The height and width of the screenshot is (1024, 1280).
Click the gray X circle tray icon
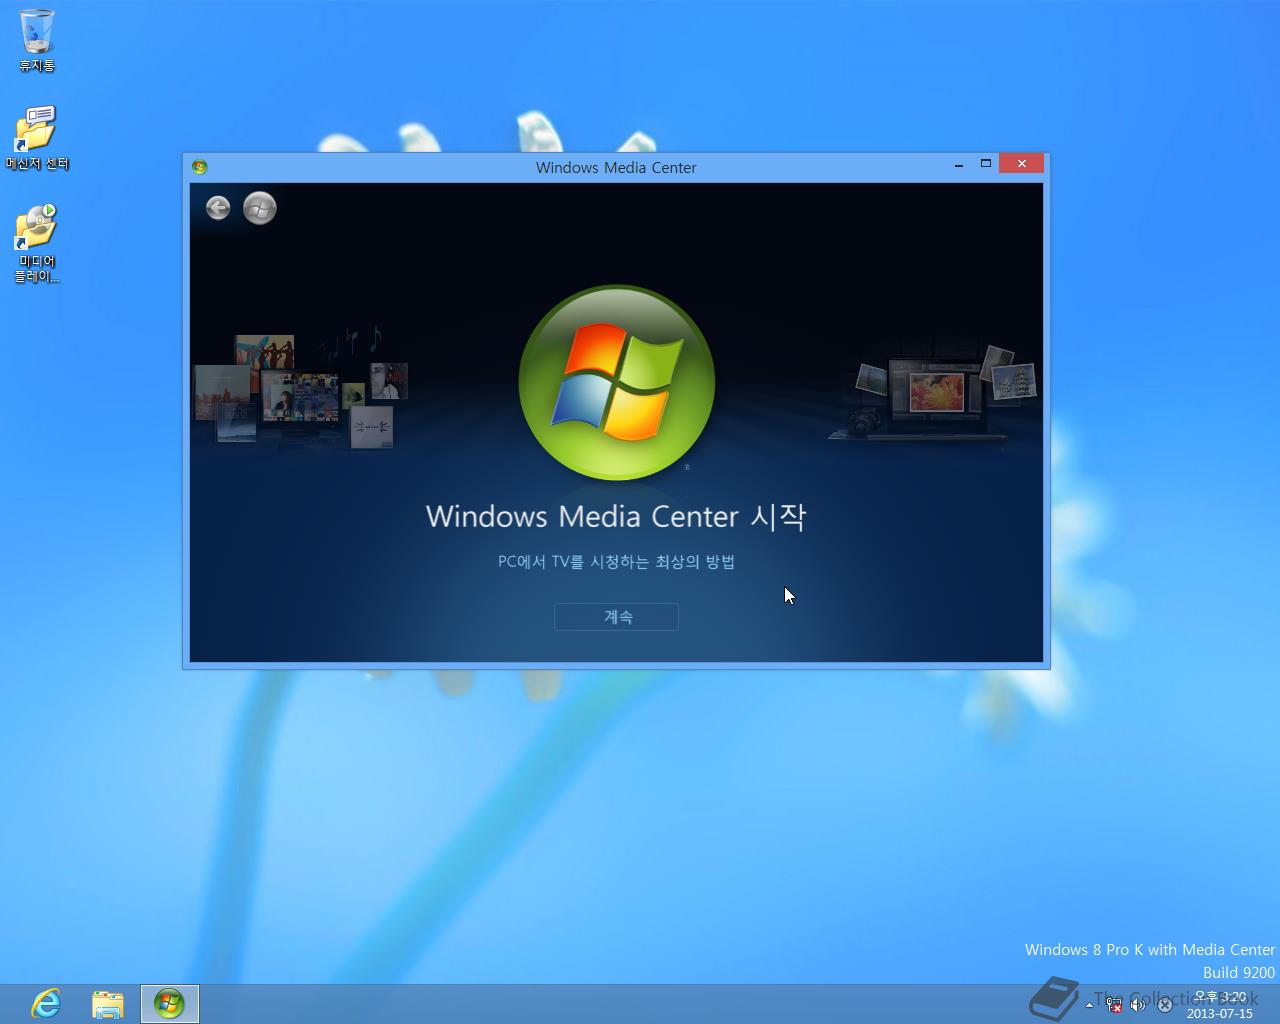click(x=1164, y=1005)
